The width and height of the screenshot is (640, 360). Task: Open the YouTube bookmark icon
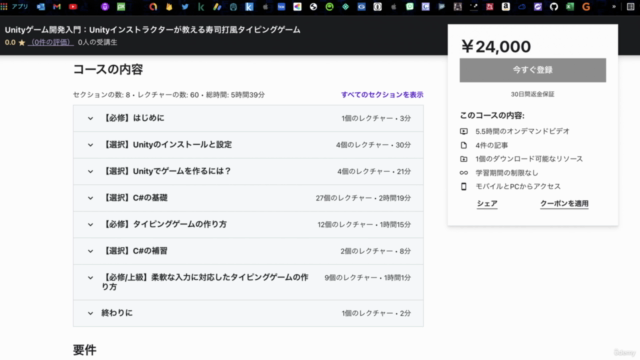73,7
